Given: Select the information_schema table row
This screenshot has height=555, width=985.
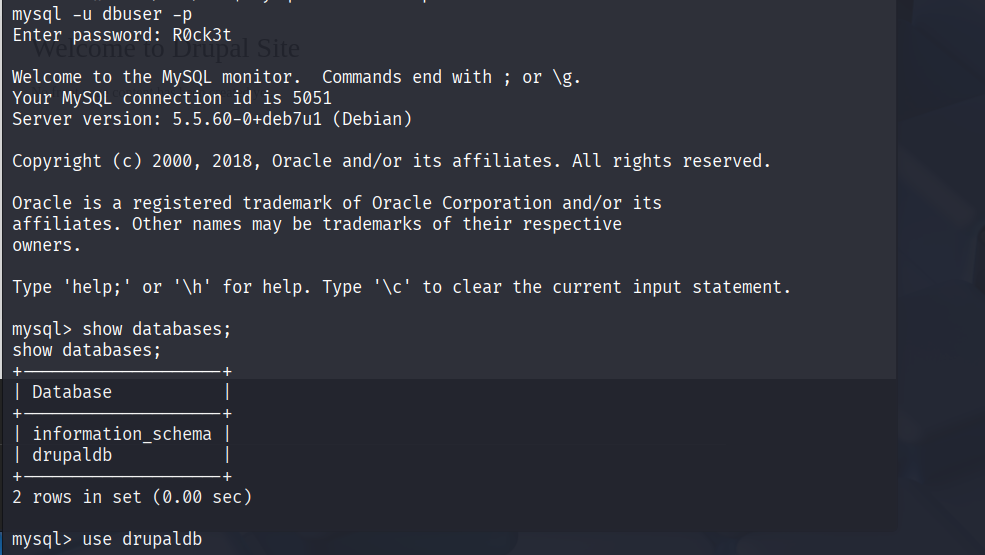Looking at the screenshot, I should pyautogui.click(x=122, y=434).
